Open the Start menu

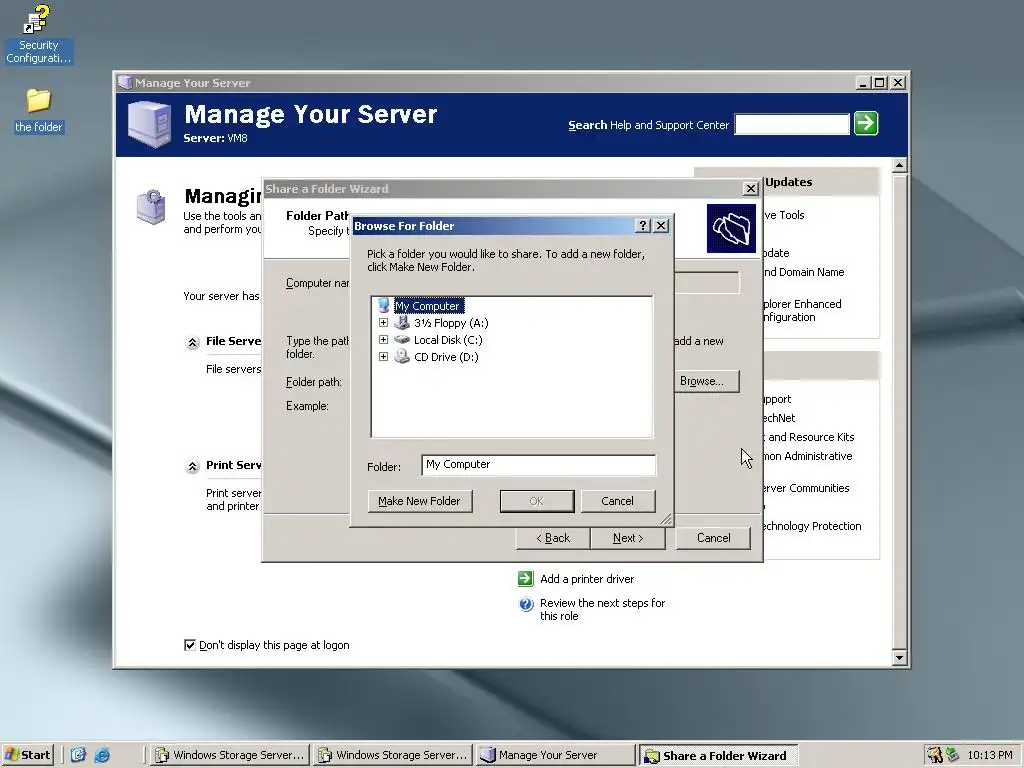click(x=27, y=755)
